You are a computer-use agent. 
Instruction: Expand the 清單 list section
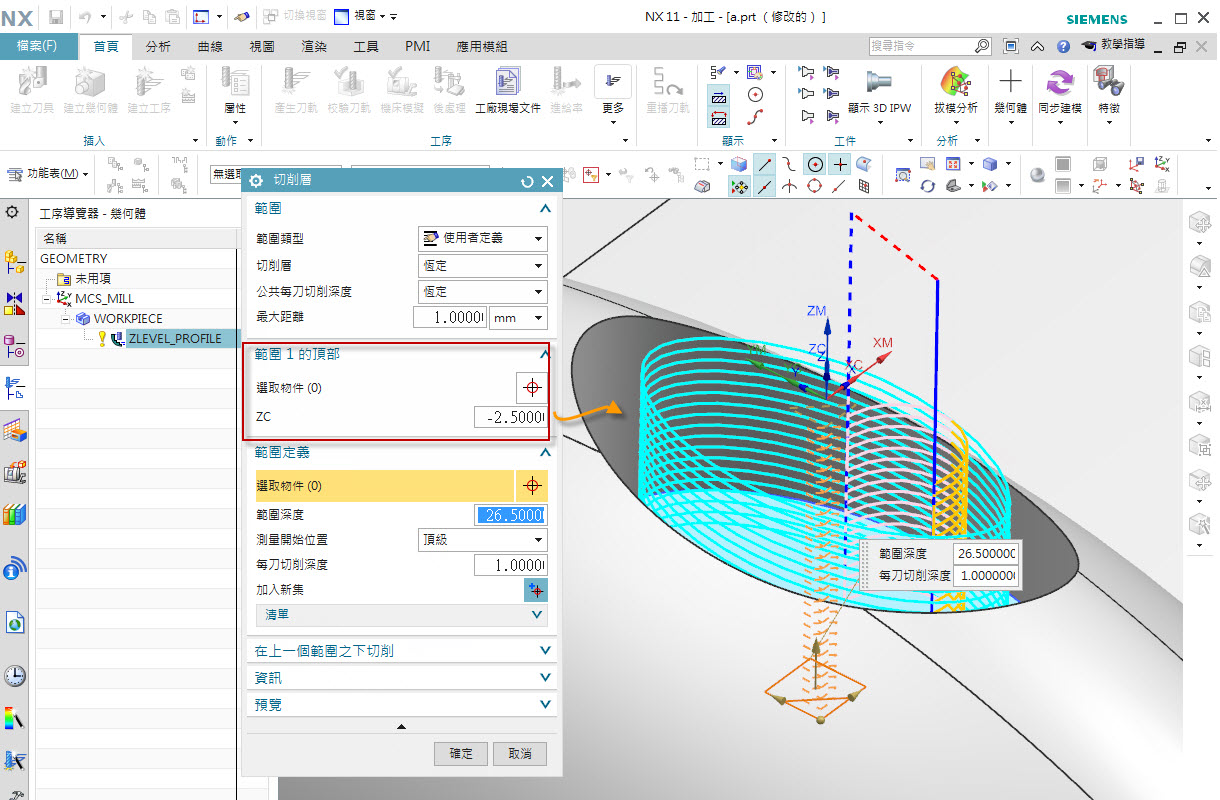tap(402, 615)
